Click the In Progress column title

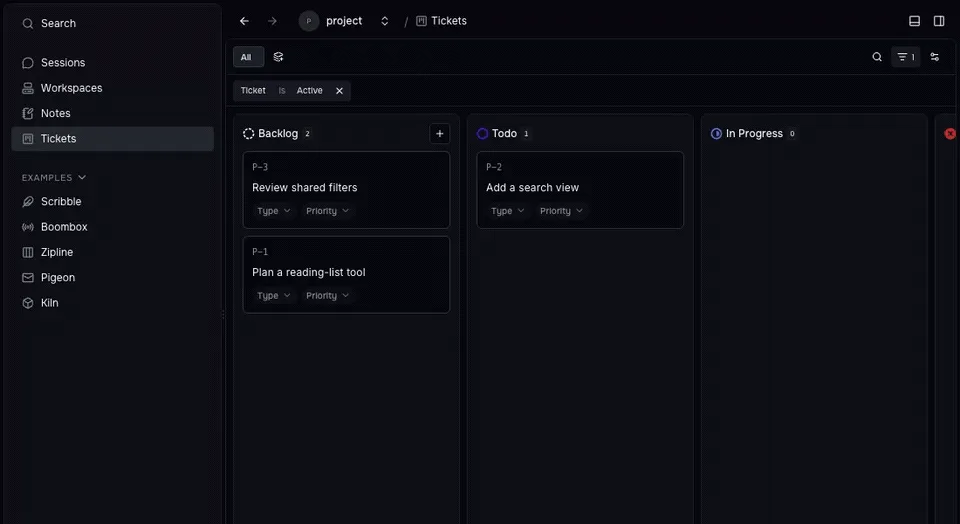(754, 133)
